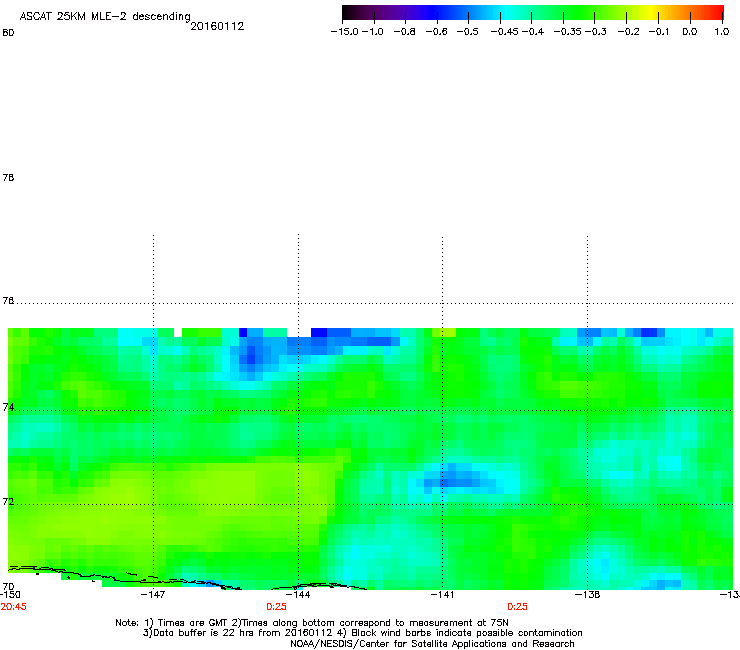740x650 pixels.
Task: Click the red end of the color scale
Action: point(713,12)
